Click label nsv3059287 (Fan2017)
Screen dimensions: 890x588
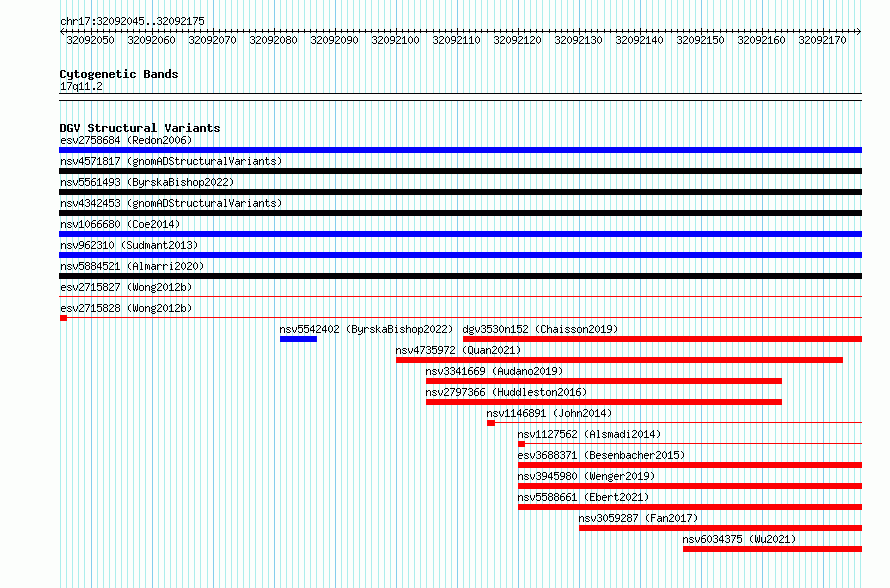coord(638,518)
